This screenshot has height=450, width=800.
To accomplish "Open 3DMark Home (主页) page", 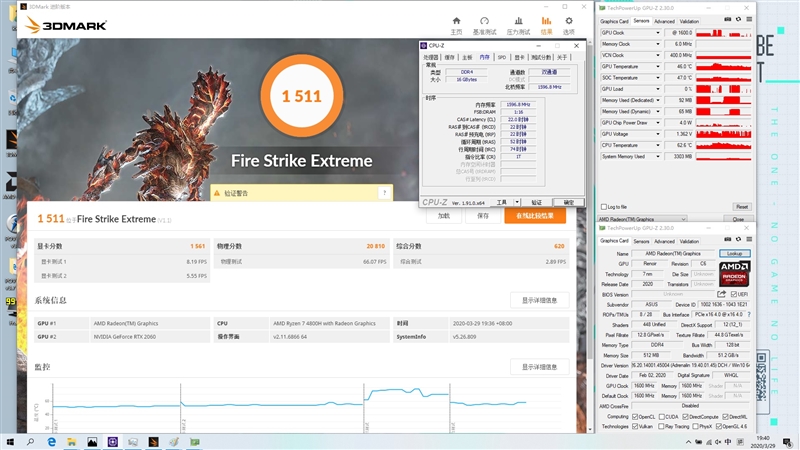I will pyautogui.click(x=456, y=24).
